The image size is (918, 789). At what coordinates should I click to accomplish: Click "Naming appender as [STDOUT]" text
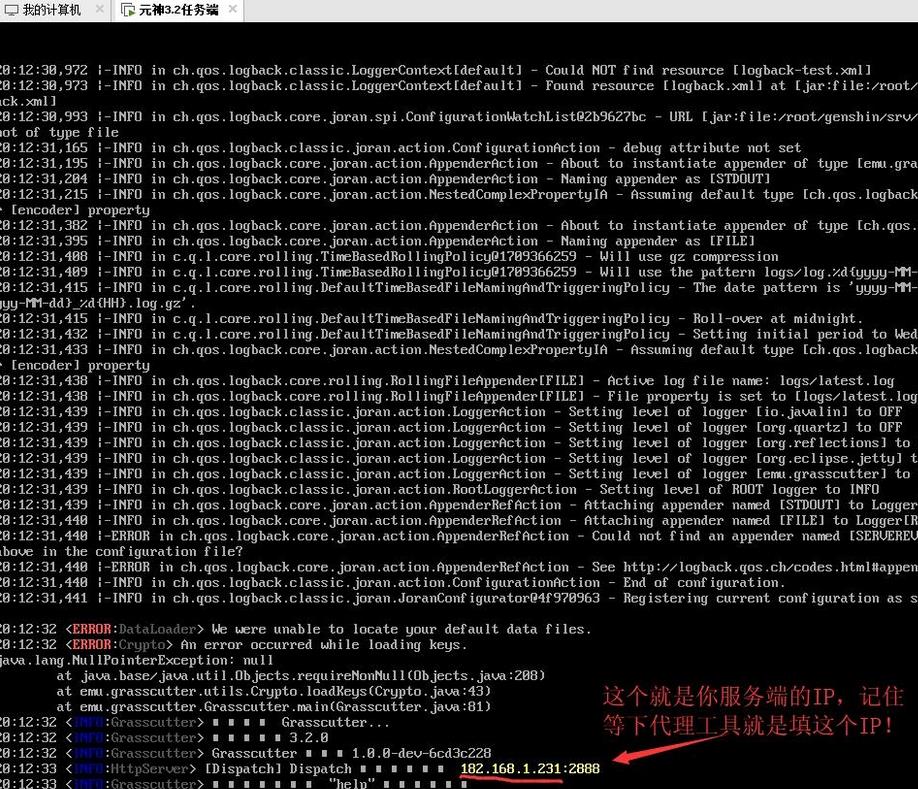[x=665, y=179]
